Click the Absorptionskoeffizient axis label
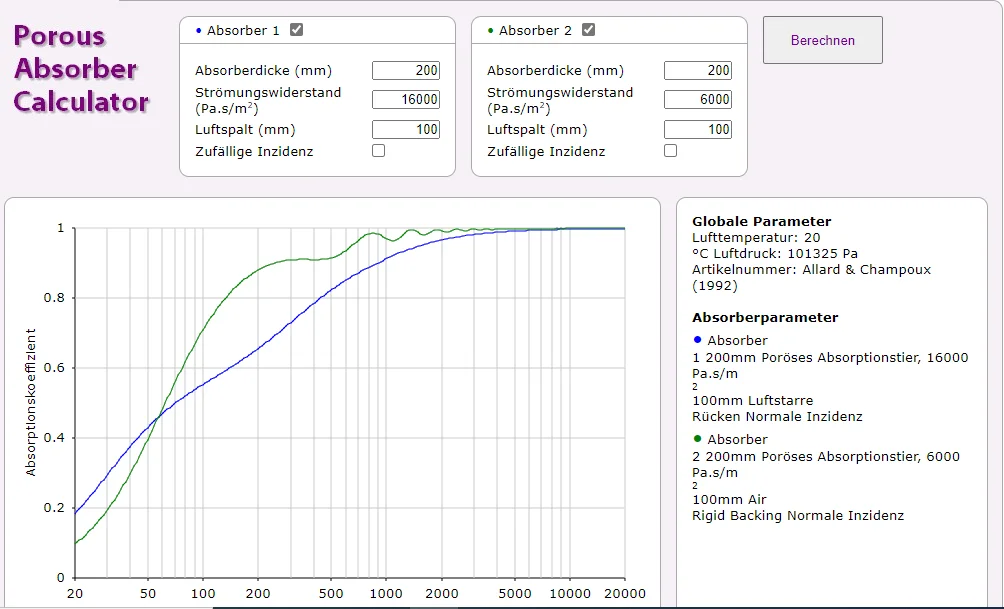The width and height of the screenshot is (1004, 609). (31, 402)
